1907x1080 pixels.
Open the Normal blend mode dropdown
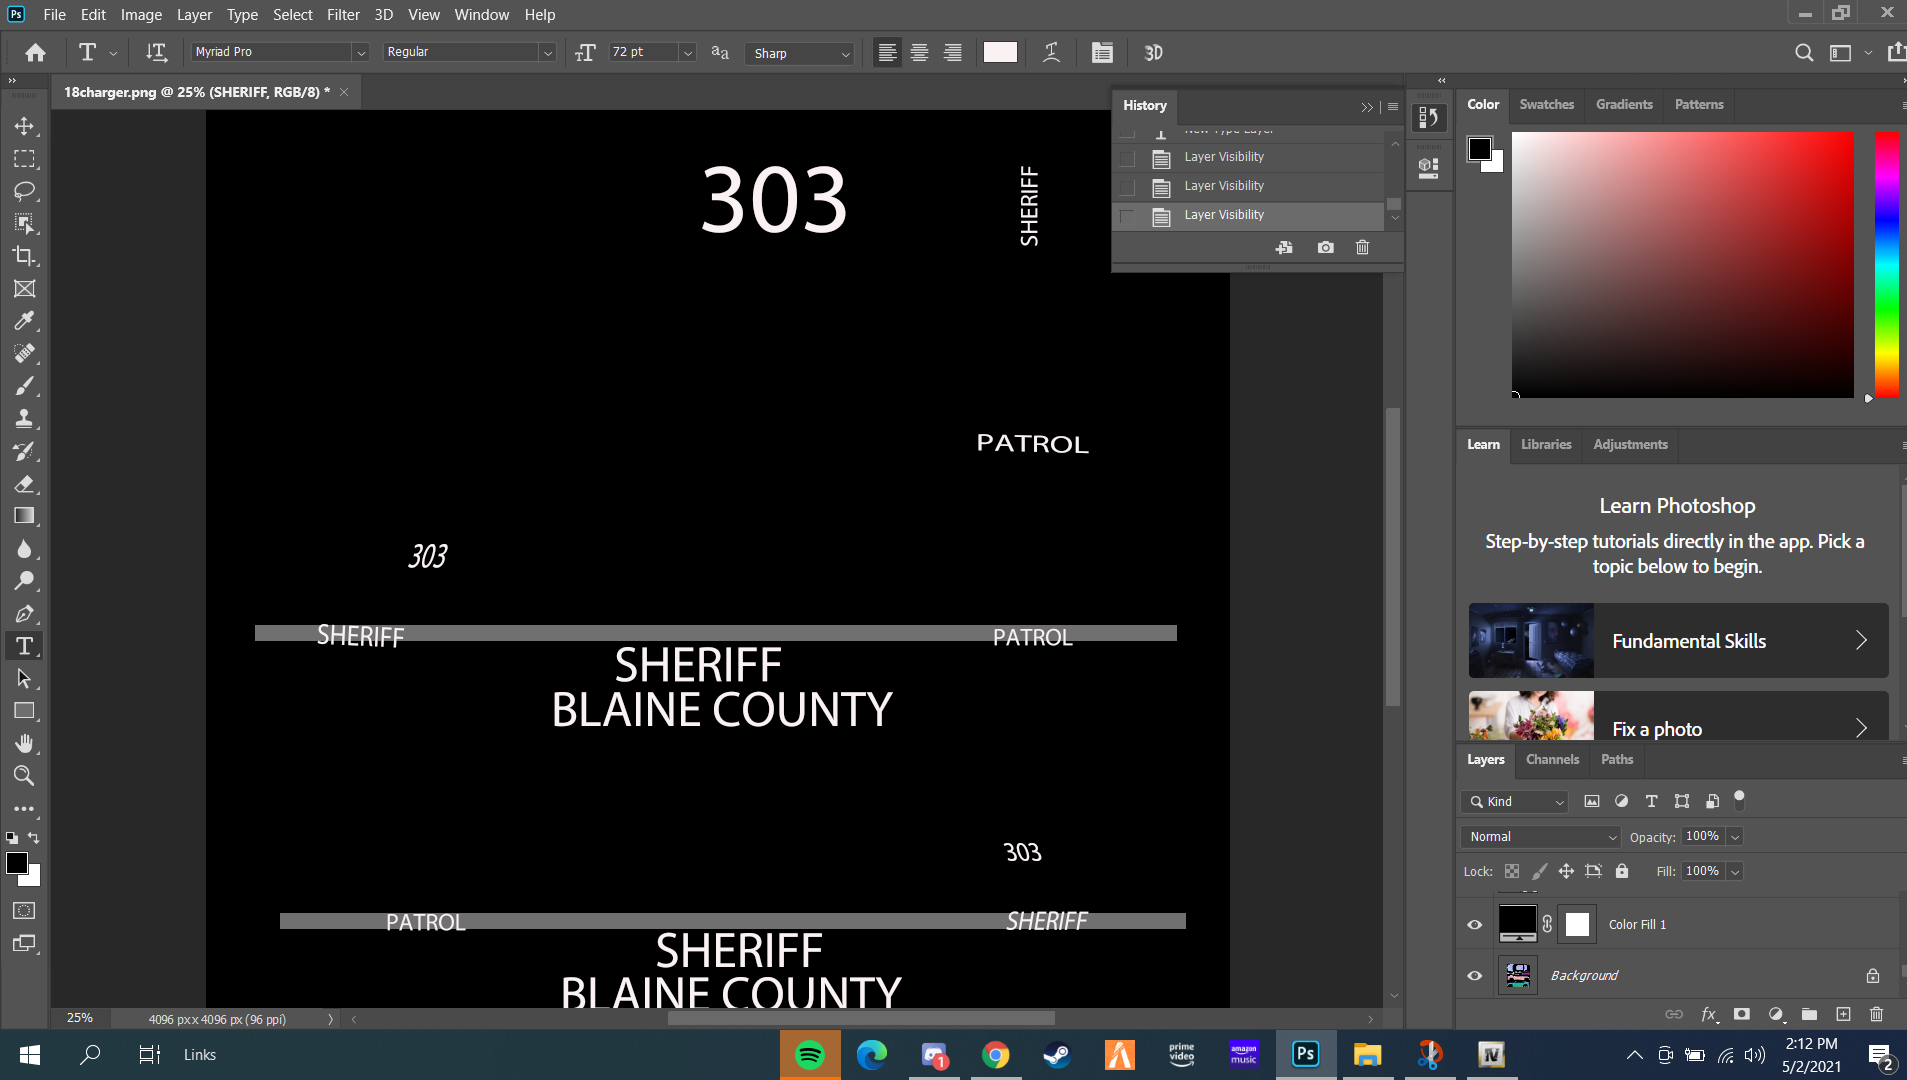click(1542, 837)
